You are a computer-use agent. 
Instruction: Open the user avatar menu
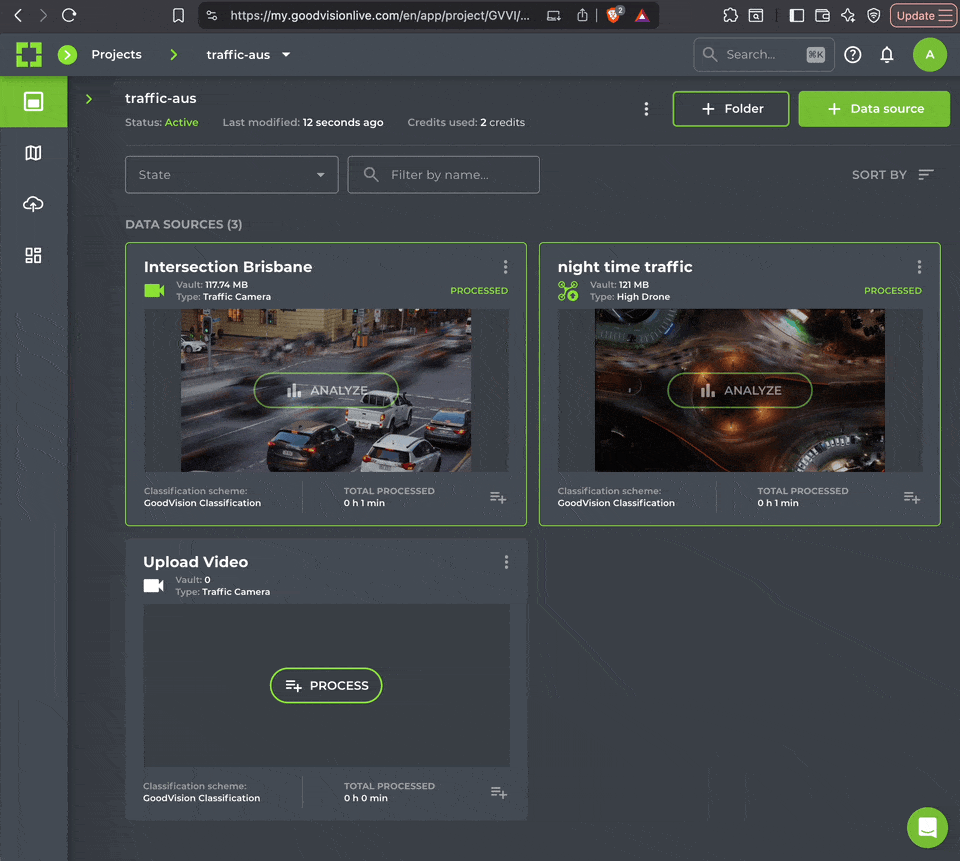(x=929, y=55)
